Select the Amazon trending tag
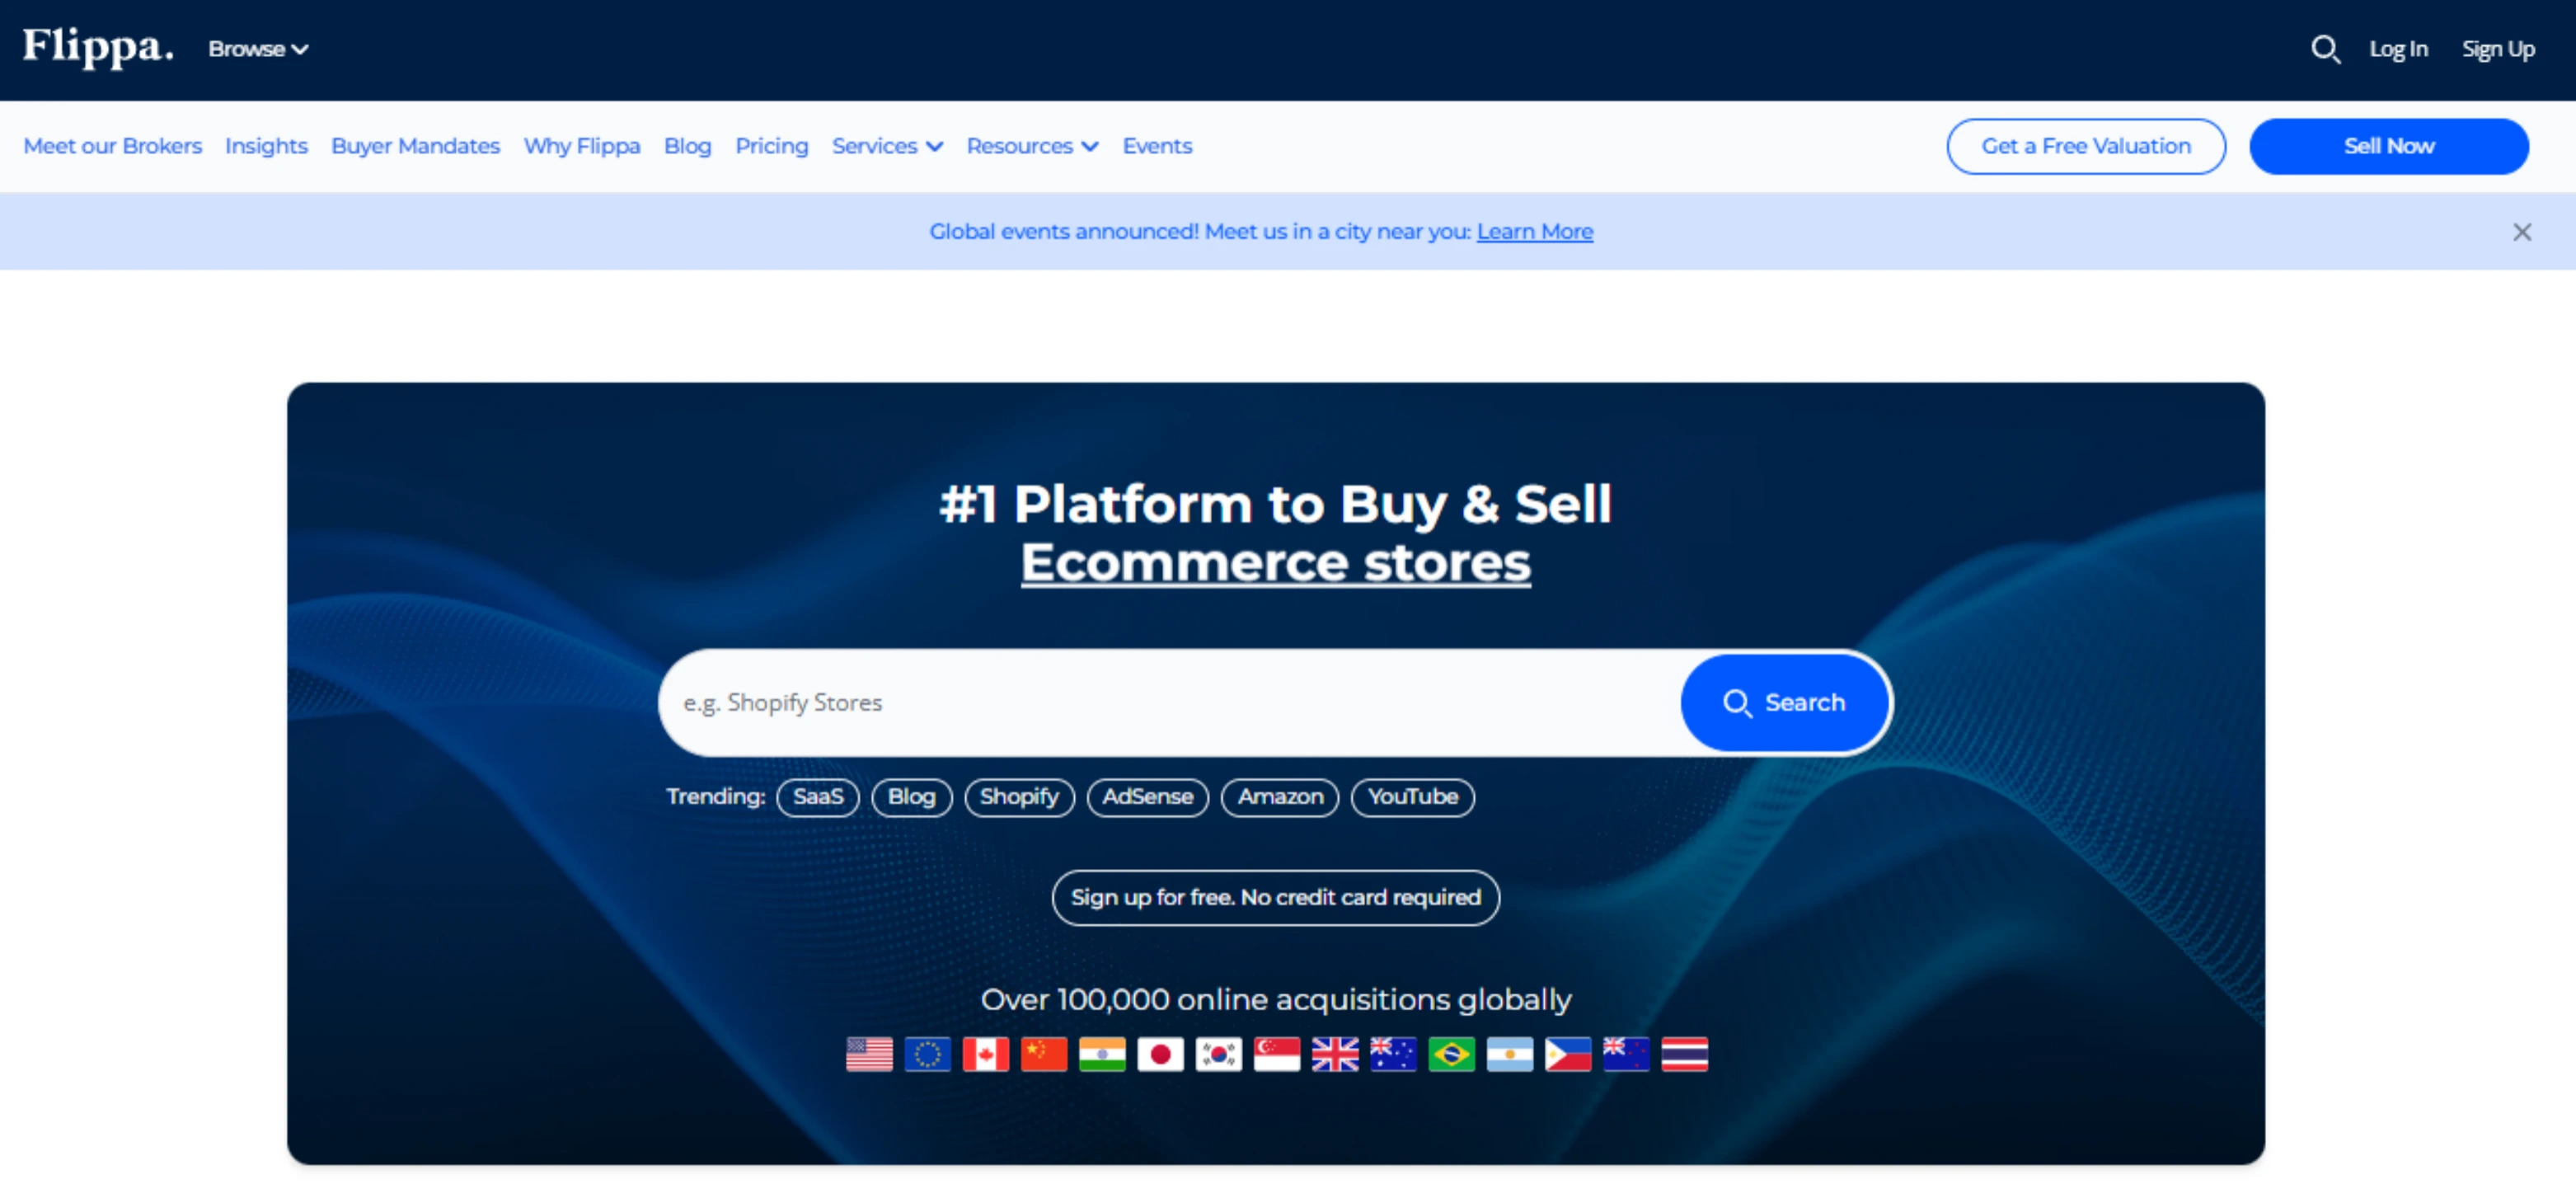The width and height of the screenshot is (2576, 1198). coord(1279,797)
